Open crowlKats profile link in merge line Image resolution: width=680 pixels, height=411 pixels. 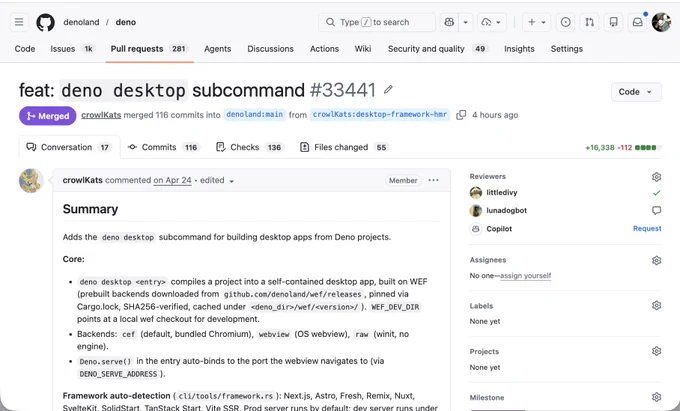(101, 115)
